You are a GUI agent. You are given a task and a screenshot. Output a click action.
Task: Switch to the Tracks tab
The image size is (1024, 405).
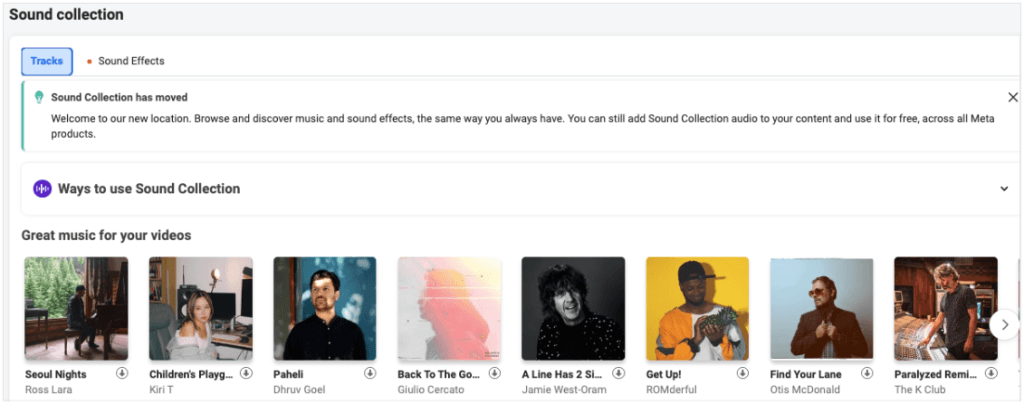47,61
